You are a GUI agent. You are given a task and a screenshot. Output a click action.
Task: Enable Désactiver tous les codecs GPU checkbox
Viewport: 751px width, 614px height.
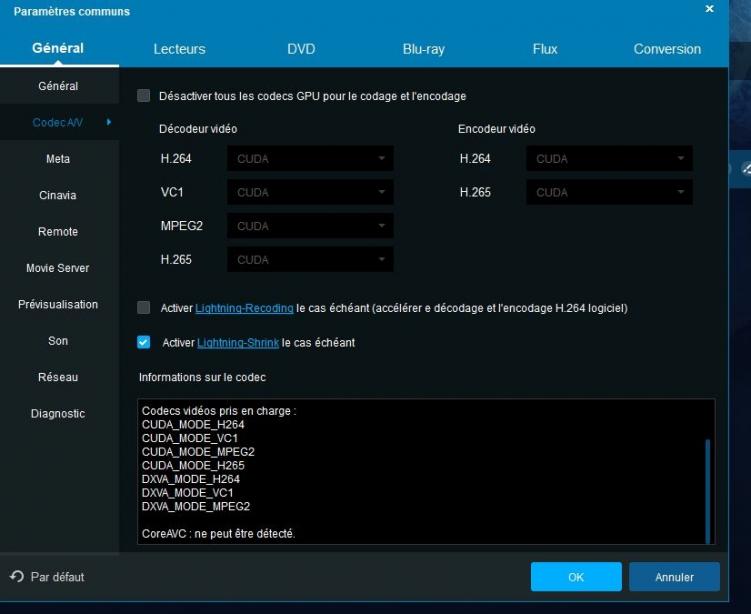click(144, 96)
